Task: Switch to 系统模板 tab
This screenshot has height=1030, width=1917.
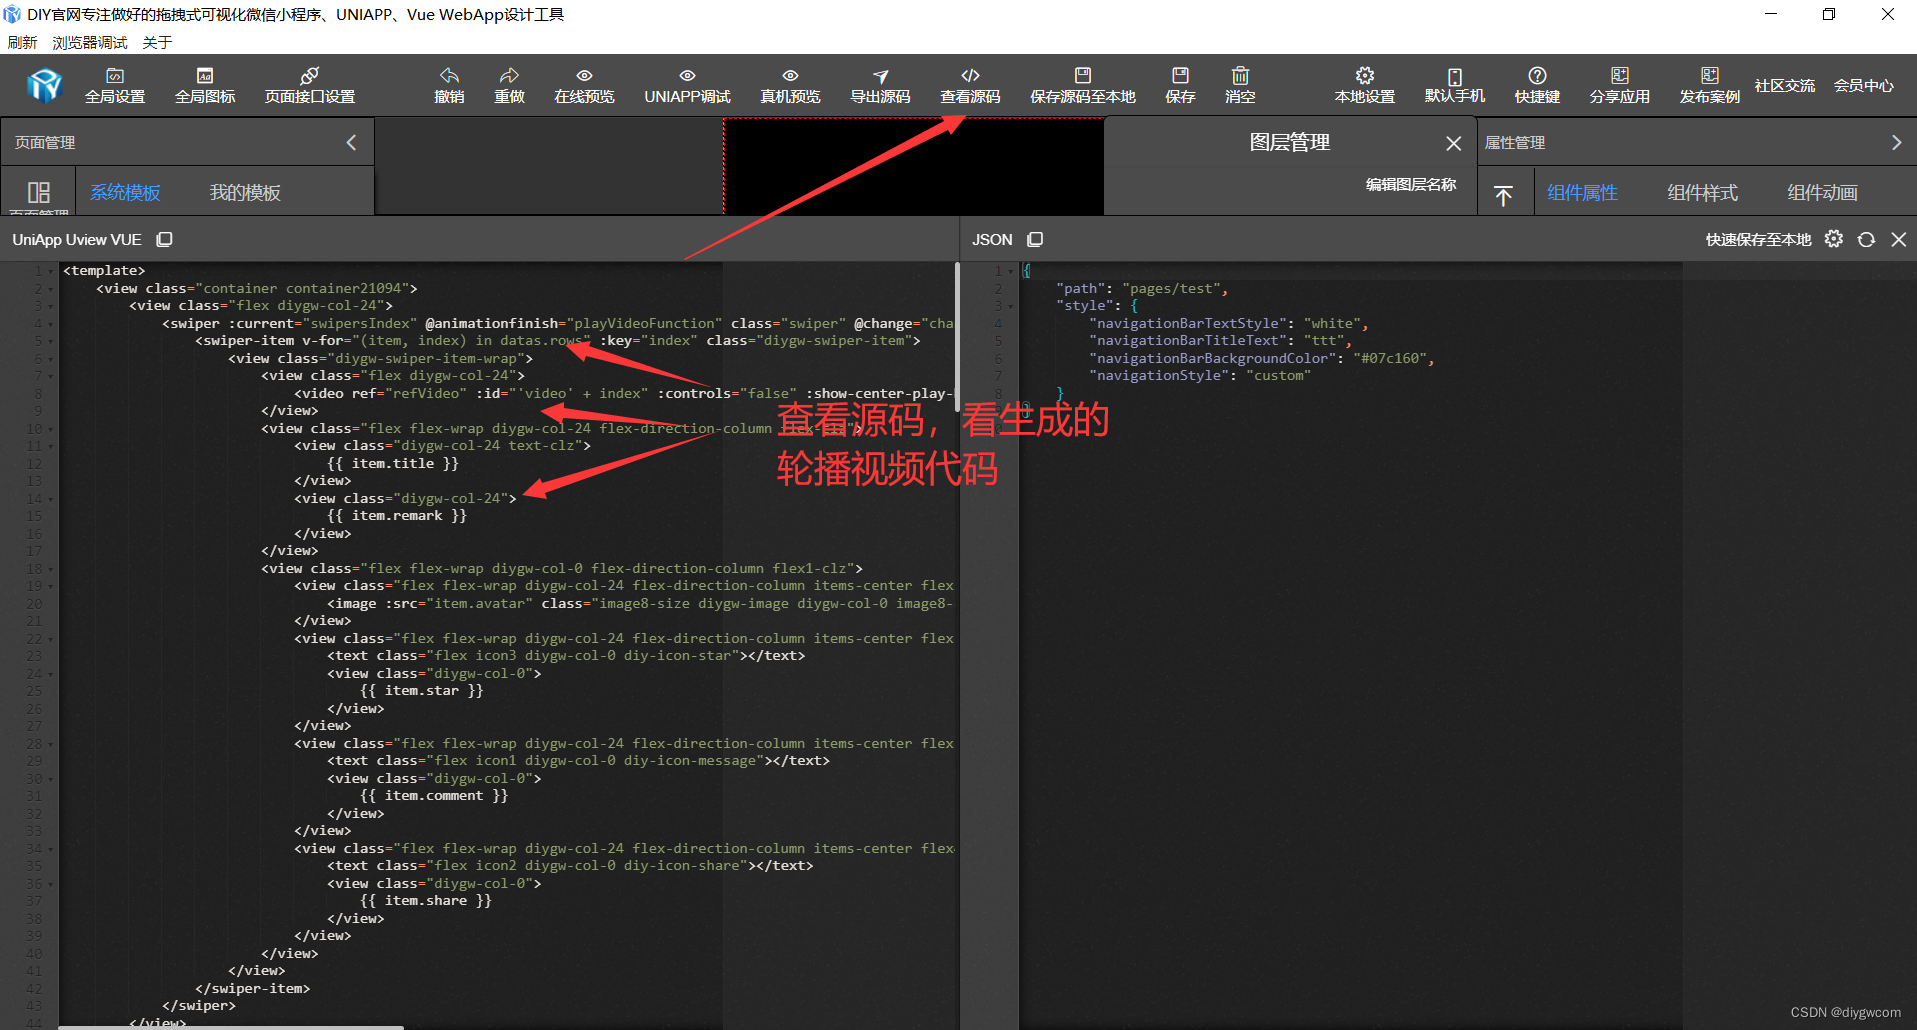Action: click(x=125, y=192)
